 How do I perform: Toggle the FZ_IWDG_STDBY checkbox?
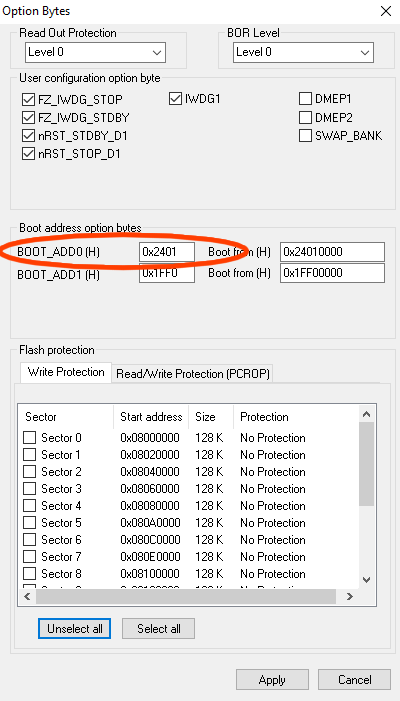coord(28,118)
